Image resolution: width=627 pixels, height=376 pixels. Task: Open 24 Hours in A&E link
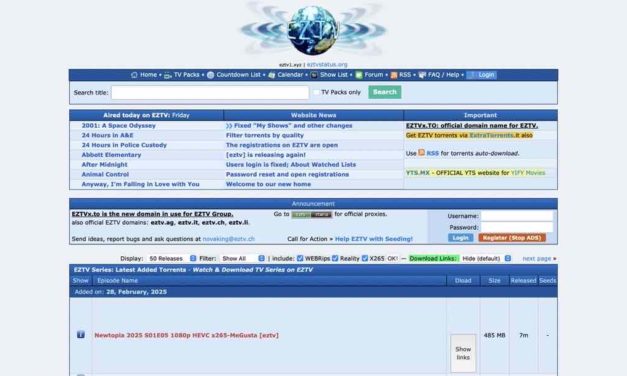[x=108, y=135]
